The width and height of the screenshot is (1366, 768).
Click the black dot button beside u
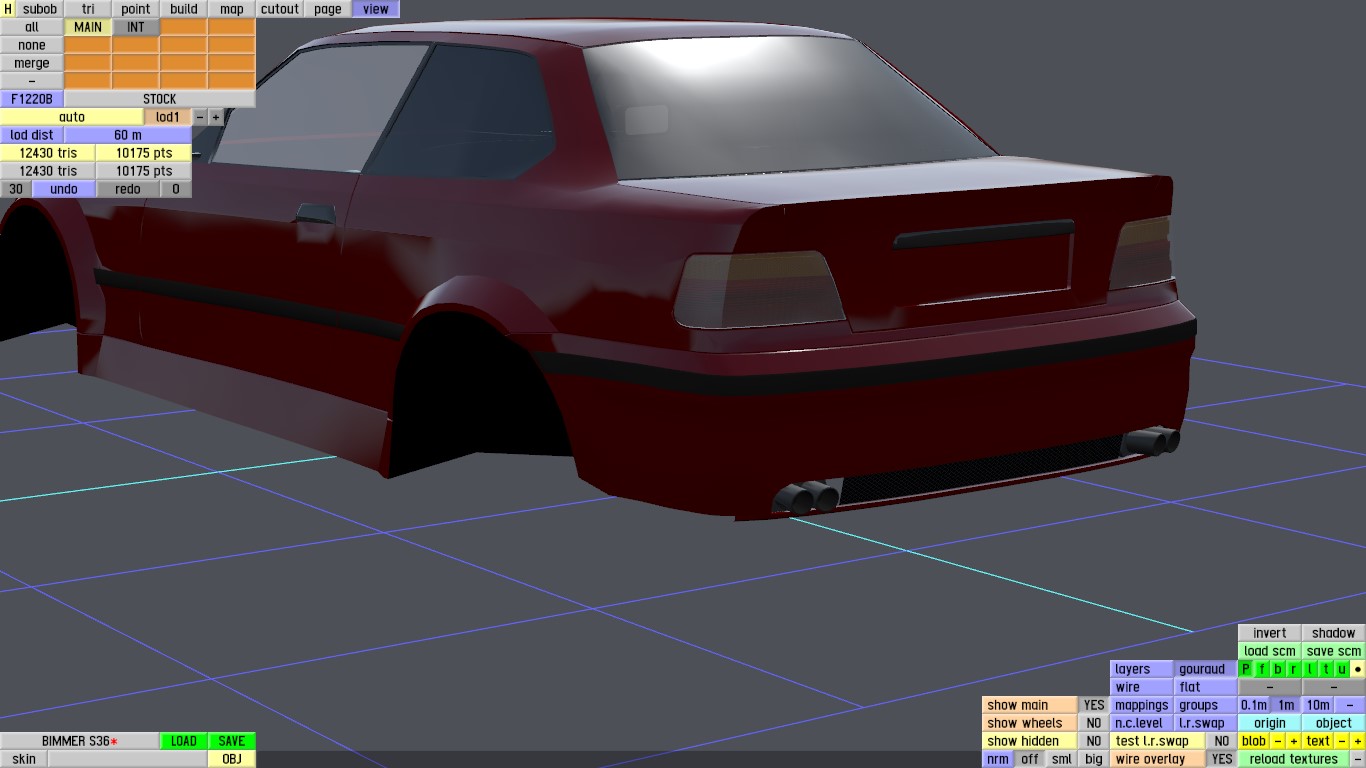(x=1358, y=669)
